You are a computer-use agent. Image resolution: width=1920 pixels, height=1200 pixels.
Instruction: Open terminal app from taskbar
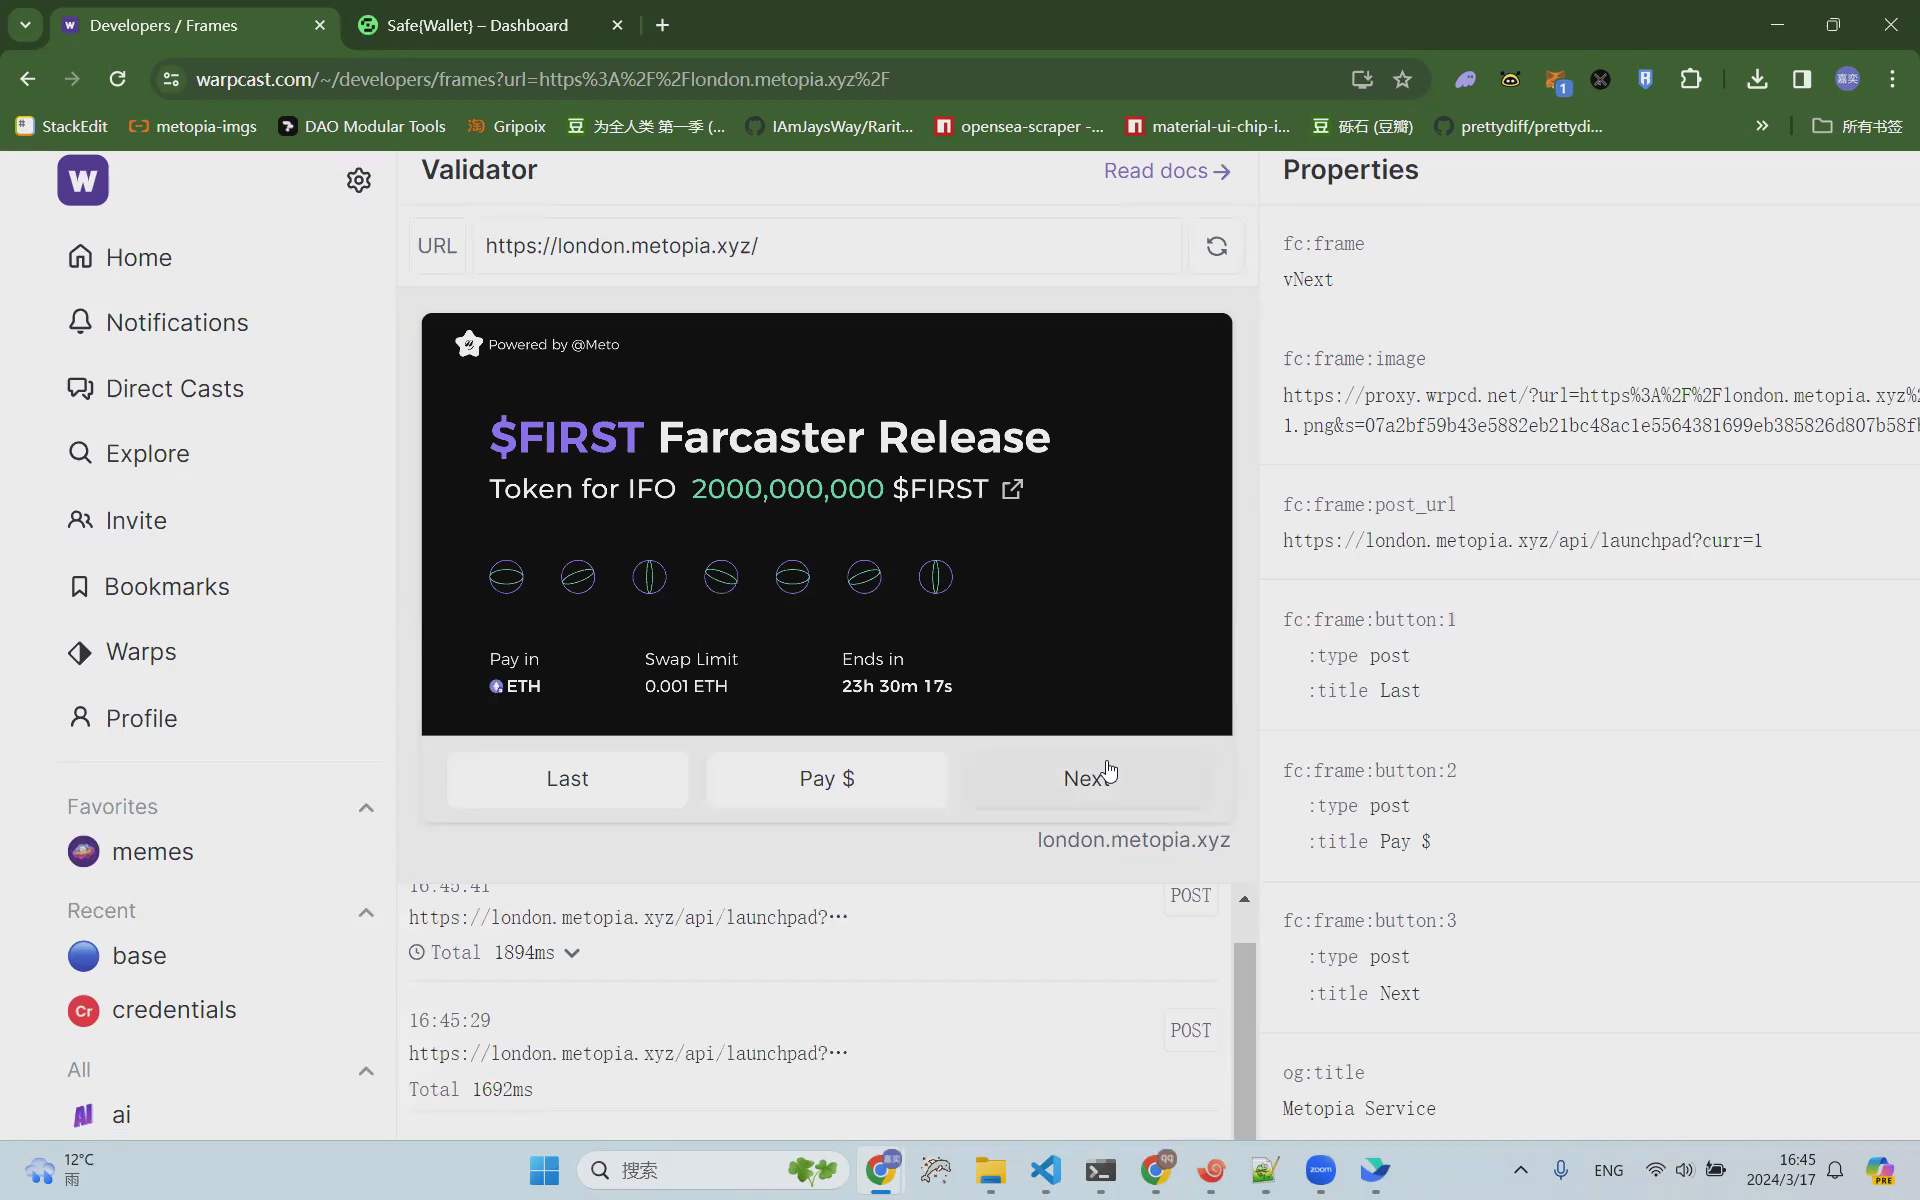pyautogui.click(x=1100, y=1170)
